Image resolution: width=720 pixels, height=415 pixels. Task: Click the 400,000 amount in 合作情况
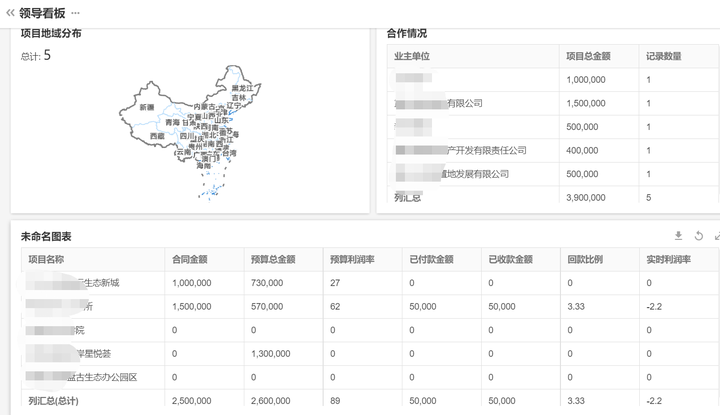tap(582, 150)
